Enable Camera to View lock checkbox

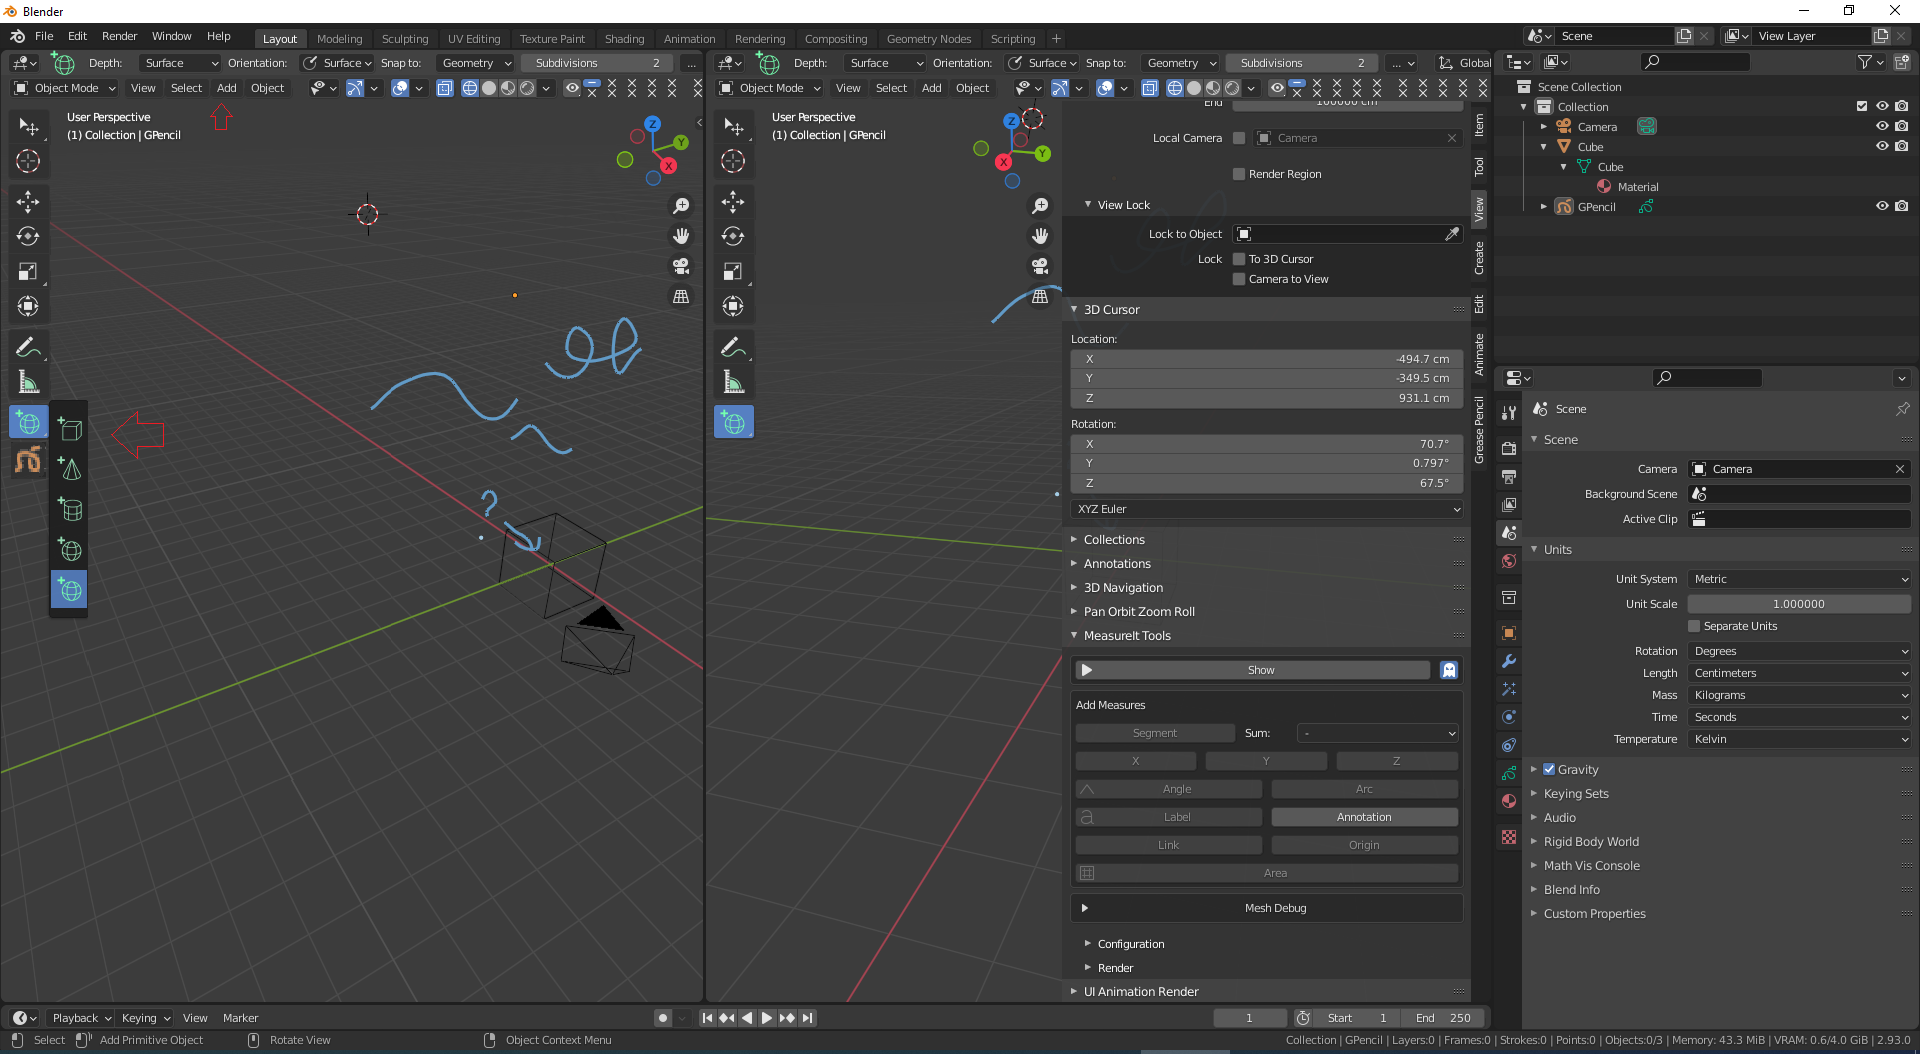pyautogui.click(x=1239, y=279)
